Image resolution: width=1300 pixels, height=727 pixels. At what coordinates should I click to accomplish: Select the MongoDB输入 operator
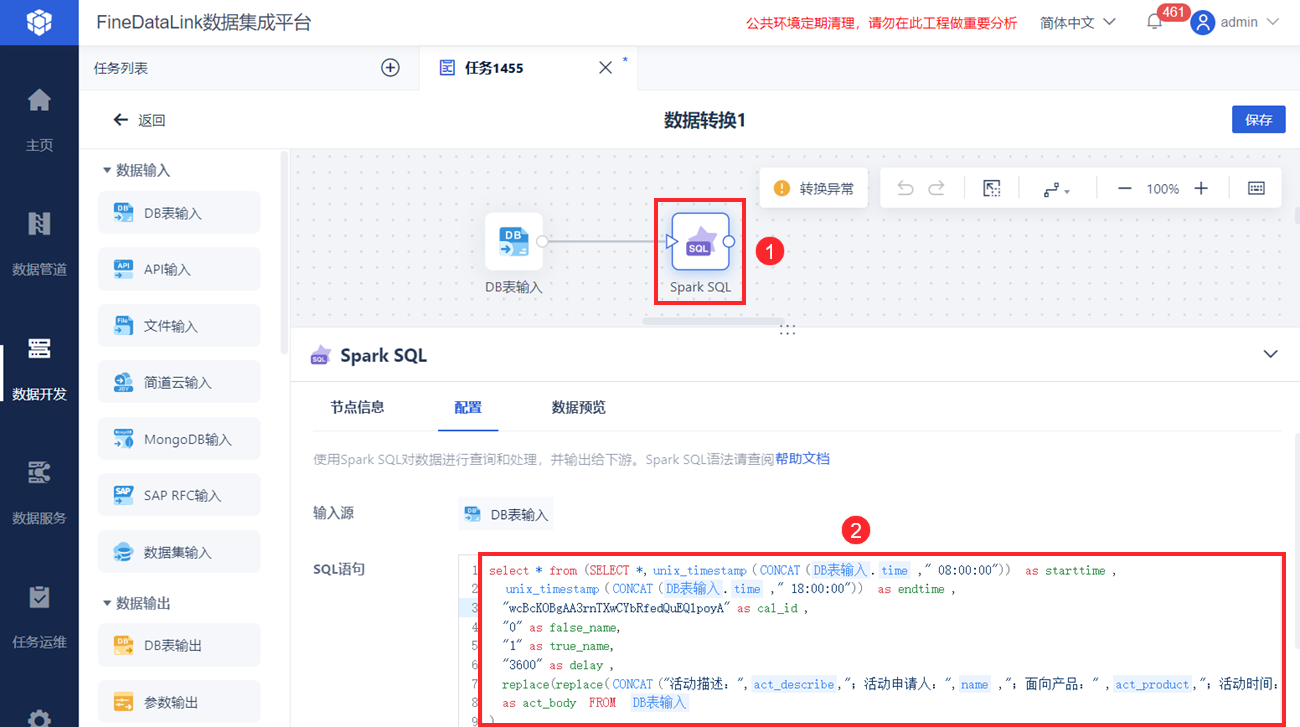(179, 439)
